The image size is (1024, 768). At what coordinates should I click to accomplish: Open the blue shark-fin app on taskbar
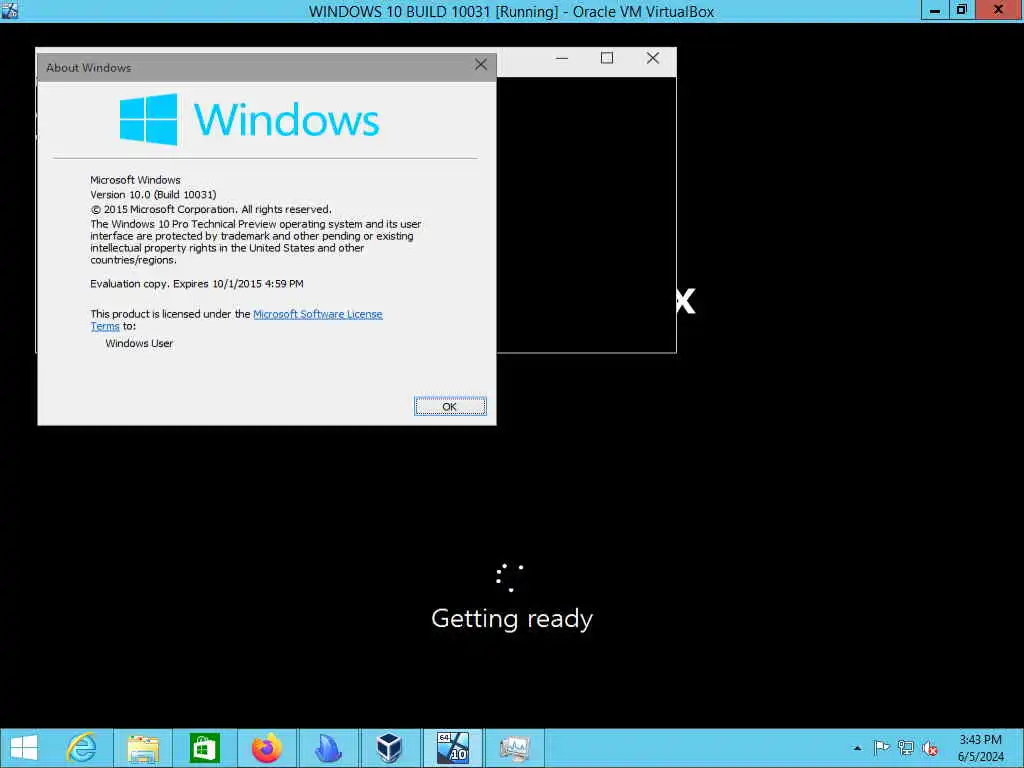click(328, 748)
